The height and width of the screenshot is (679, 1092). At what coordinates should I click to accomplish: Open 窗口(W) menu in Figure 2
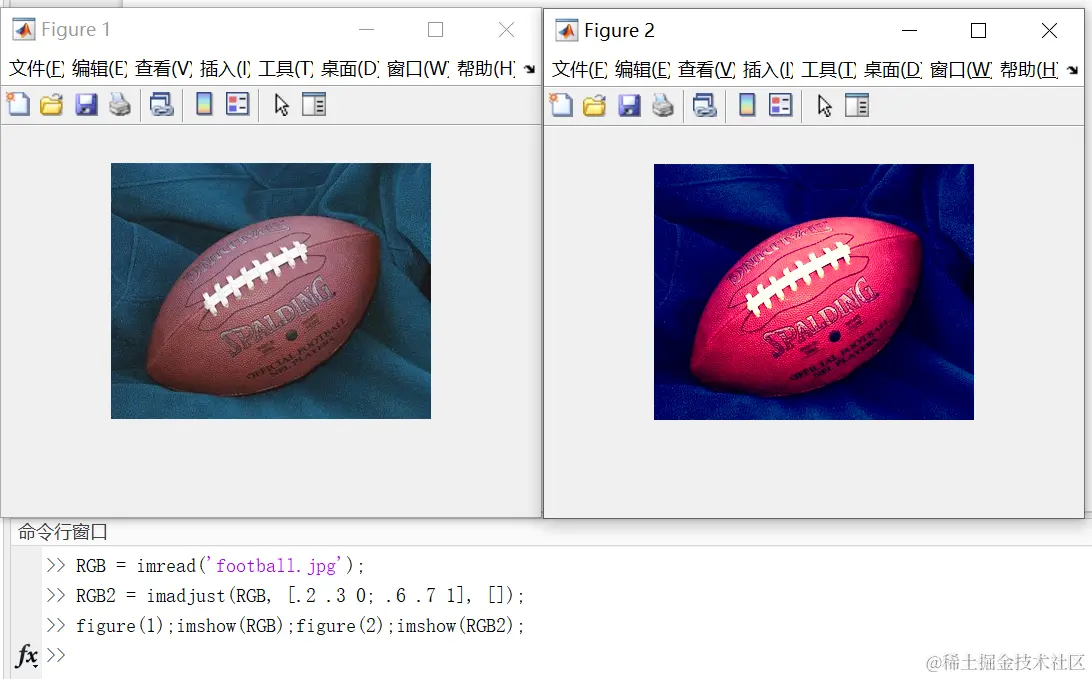tap(961, 69)
